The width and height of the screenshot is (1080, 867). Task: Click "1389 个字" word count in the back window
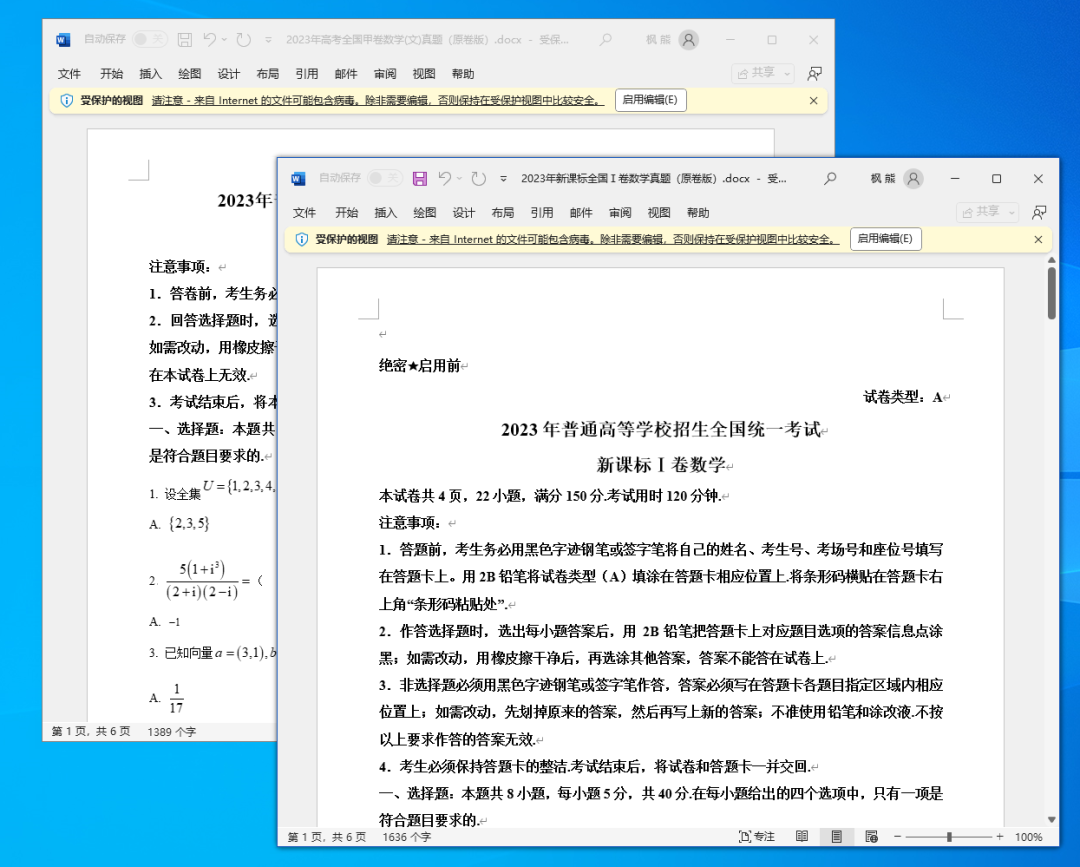172,731
